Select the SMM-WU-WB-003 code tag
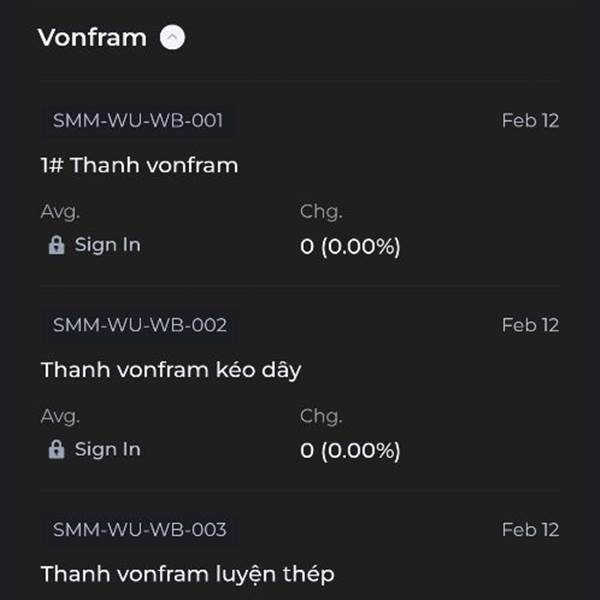 [139, 529]
